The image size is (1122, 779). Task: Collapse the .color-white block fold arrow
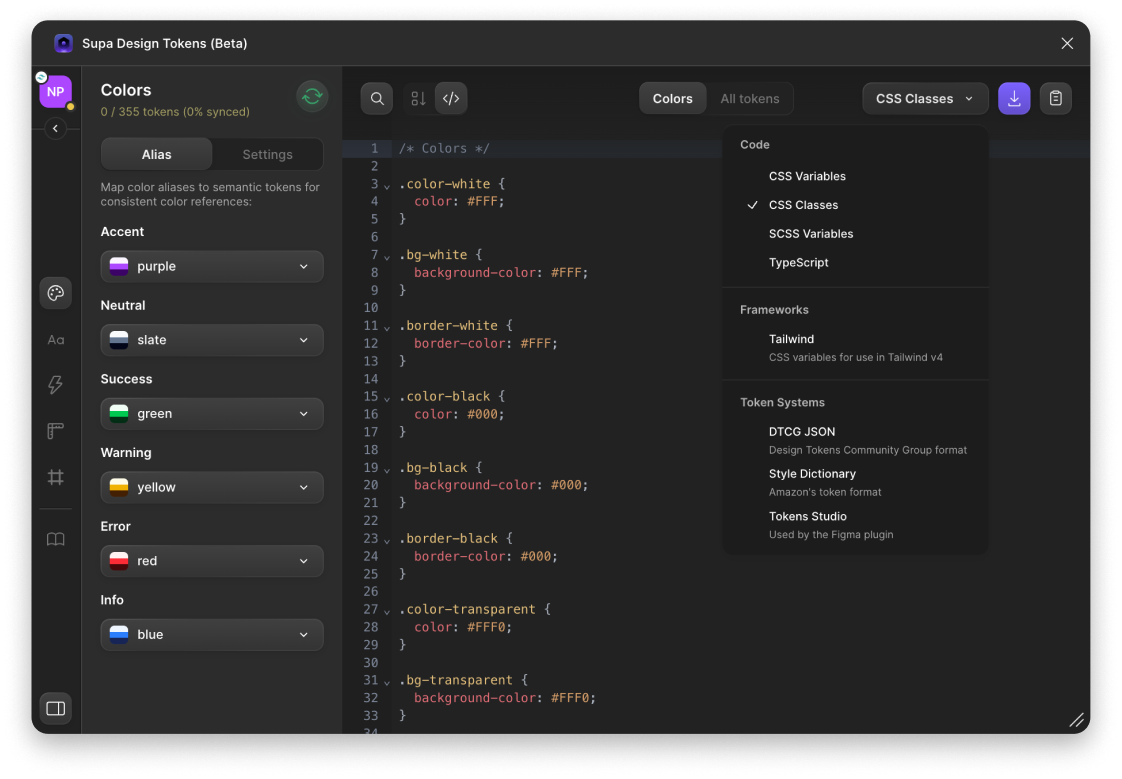[x=386, y=186]
